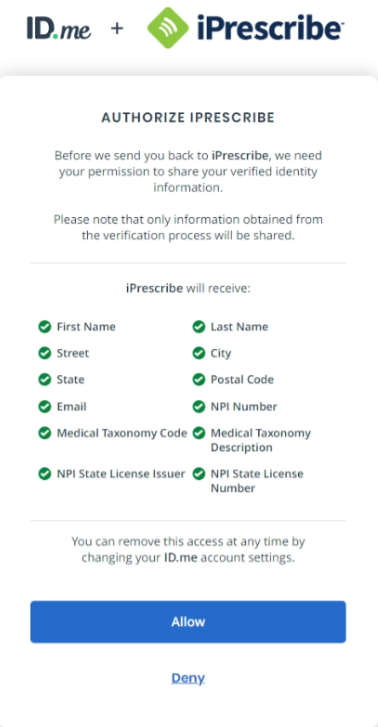Image resolution: width=378 pixels, height=727 pixels.
Task: Click the check beside Medical Taxonomy Code
Action: (x=45, y=433)
